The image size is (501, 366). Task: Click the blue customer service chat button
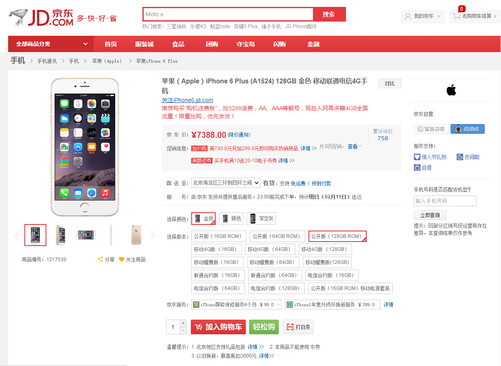tap(467, 129)
